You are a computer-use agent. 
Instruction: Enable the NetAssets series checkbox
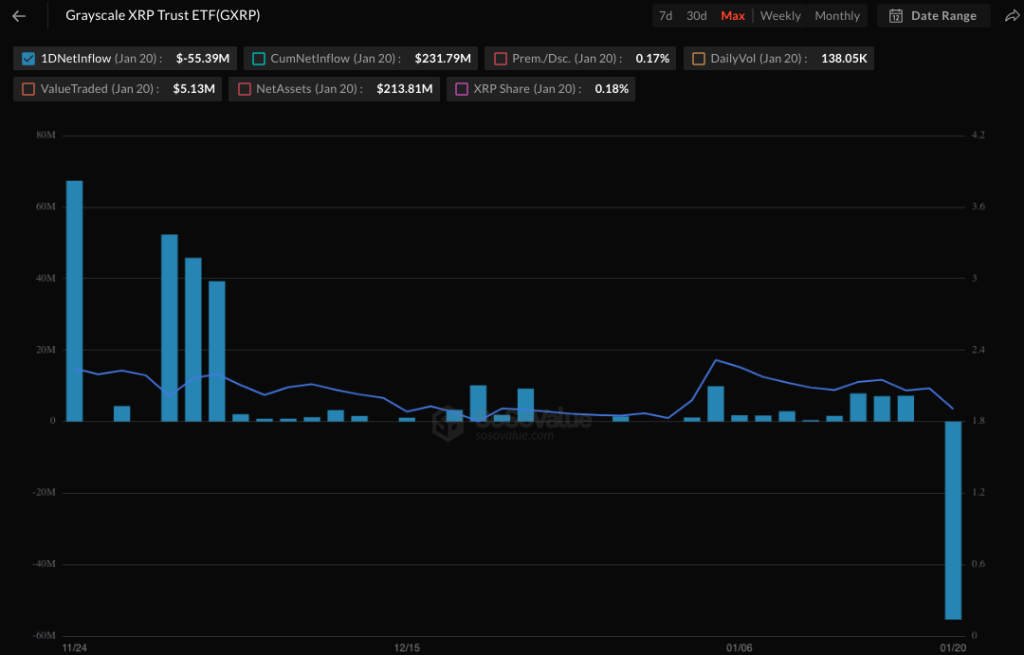[x=244, y=89]
